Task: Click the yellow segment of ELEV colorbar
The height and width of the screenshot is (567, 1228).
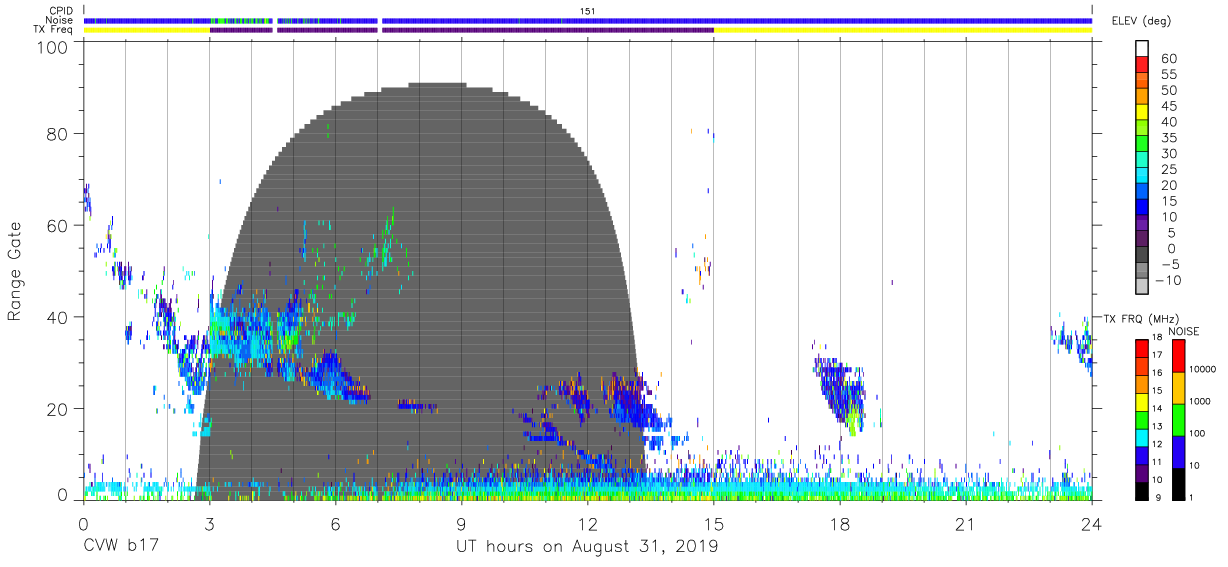Action: [1141, 114]
